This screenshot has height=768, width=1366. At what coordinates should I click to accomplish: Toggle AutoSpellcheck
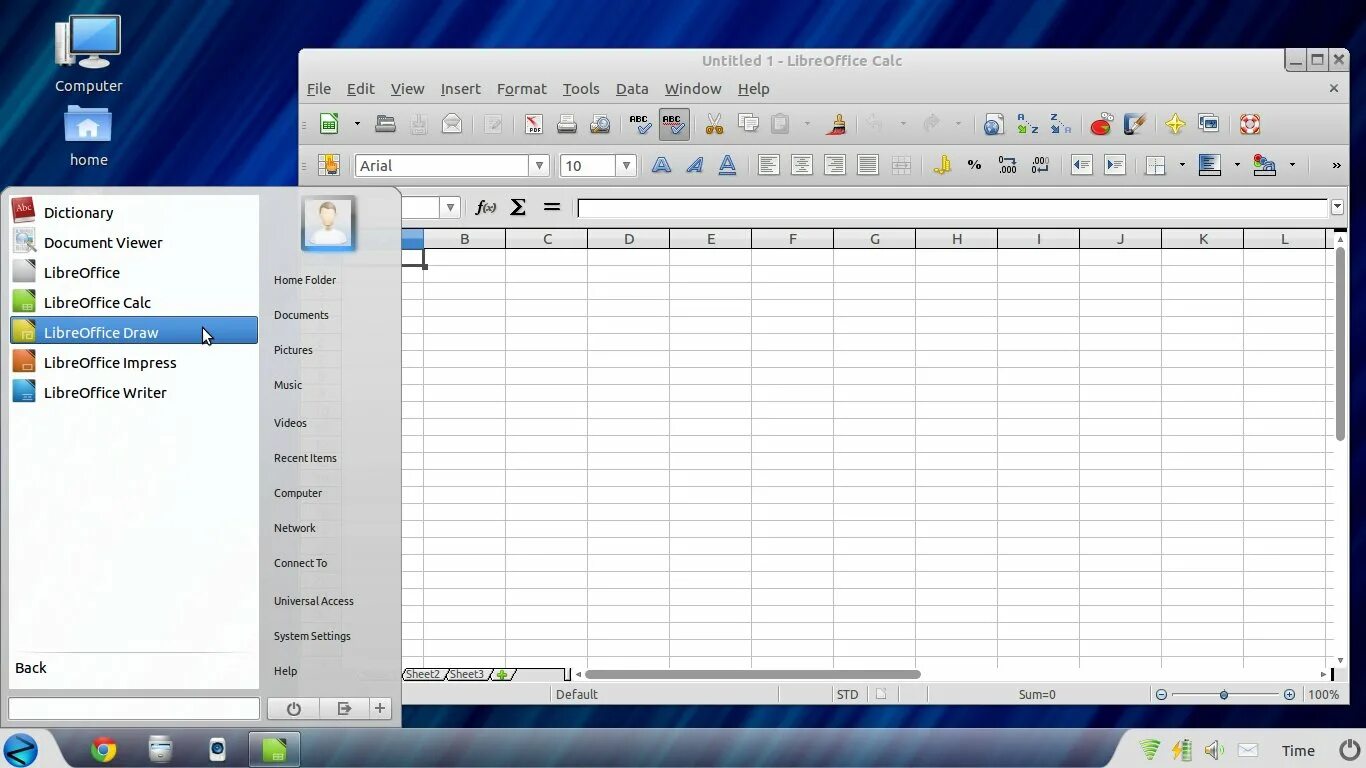[x=673, y=124]
